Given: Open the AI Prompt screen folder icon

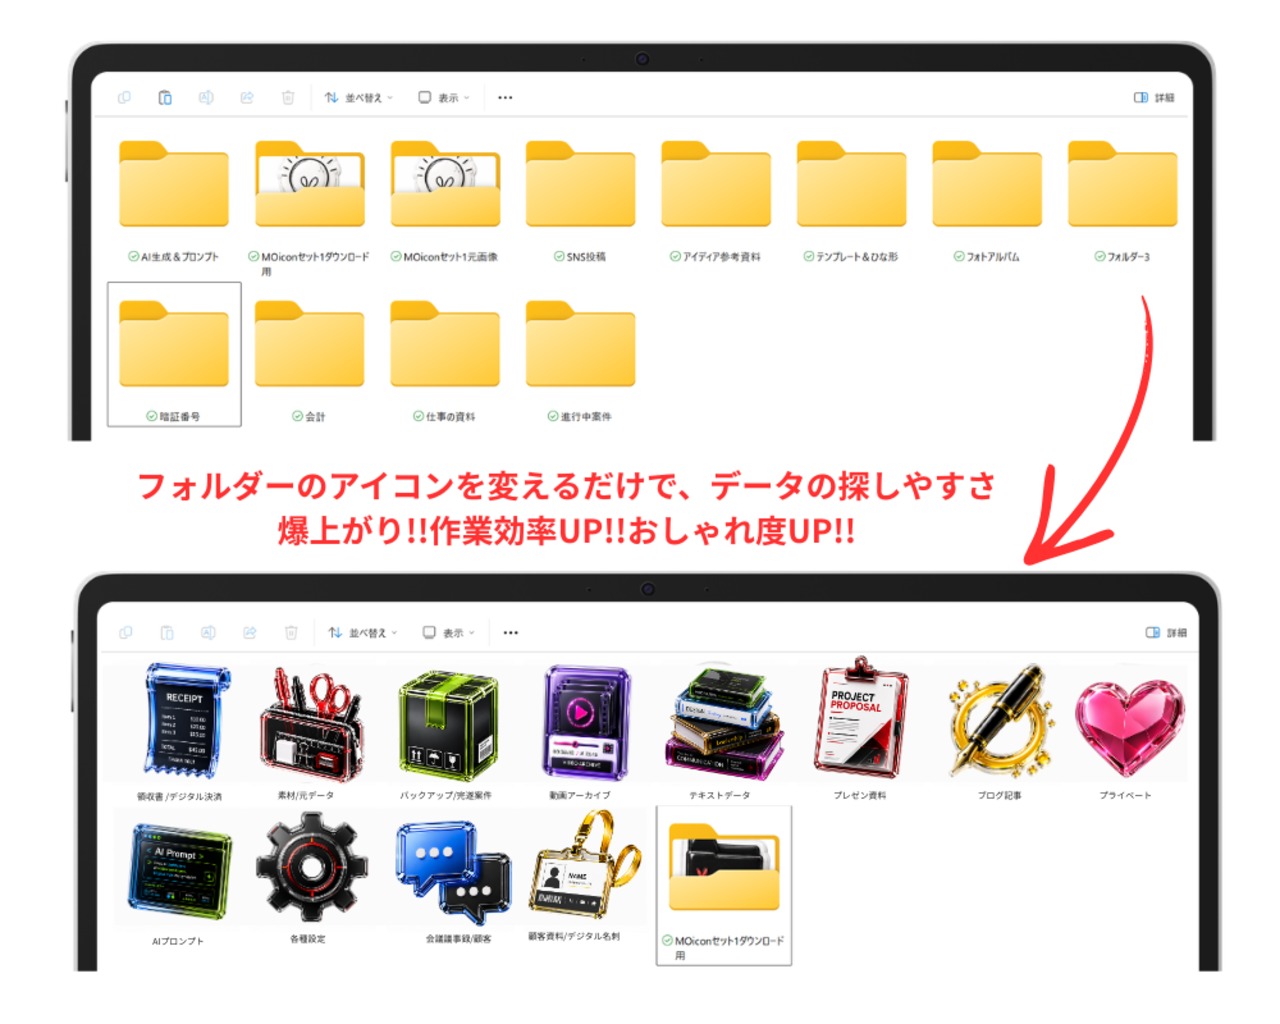Looking at the screenshot, I should (x=180, y=870).
